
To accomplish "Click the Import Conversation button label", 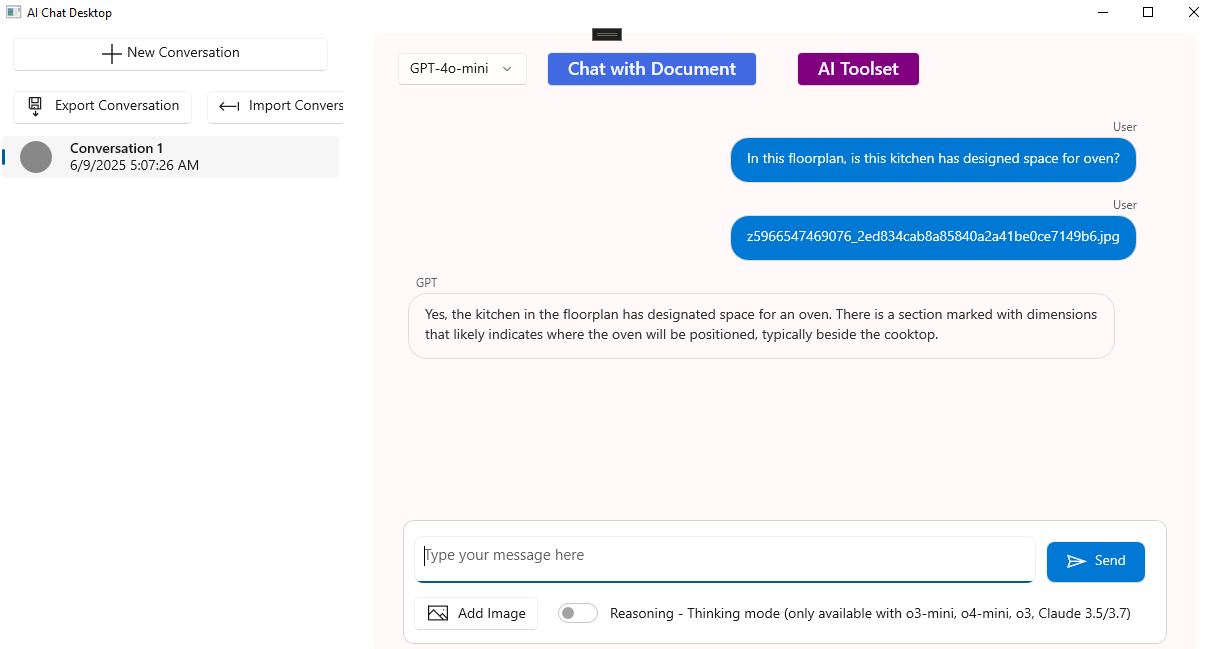I will [296, 106].
